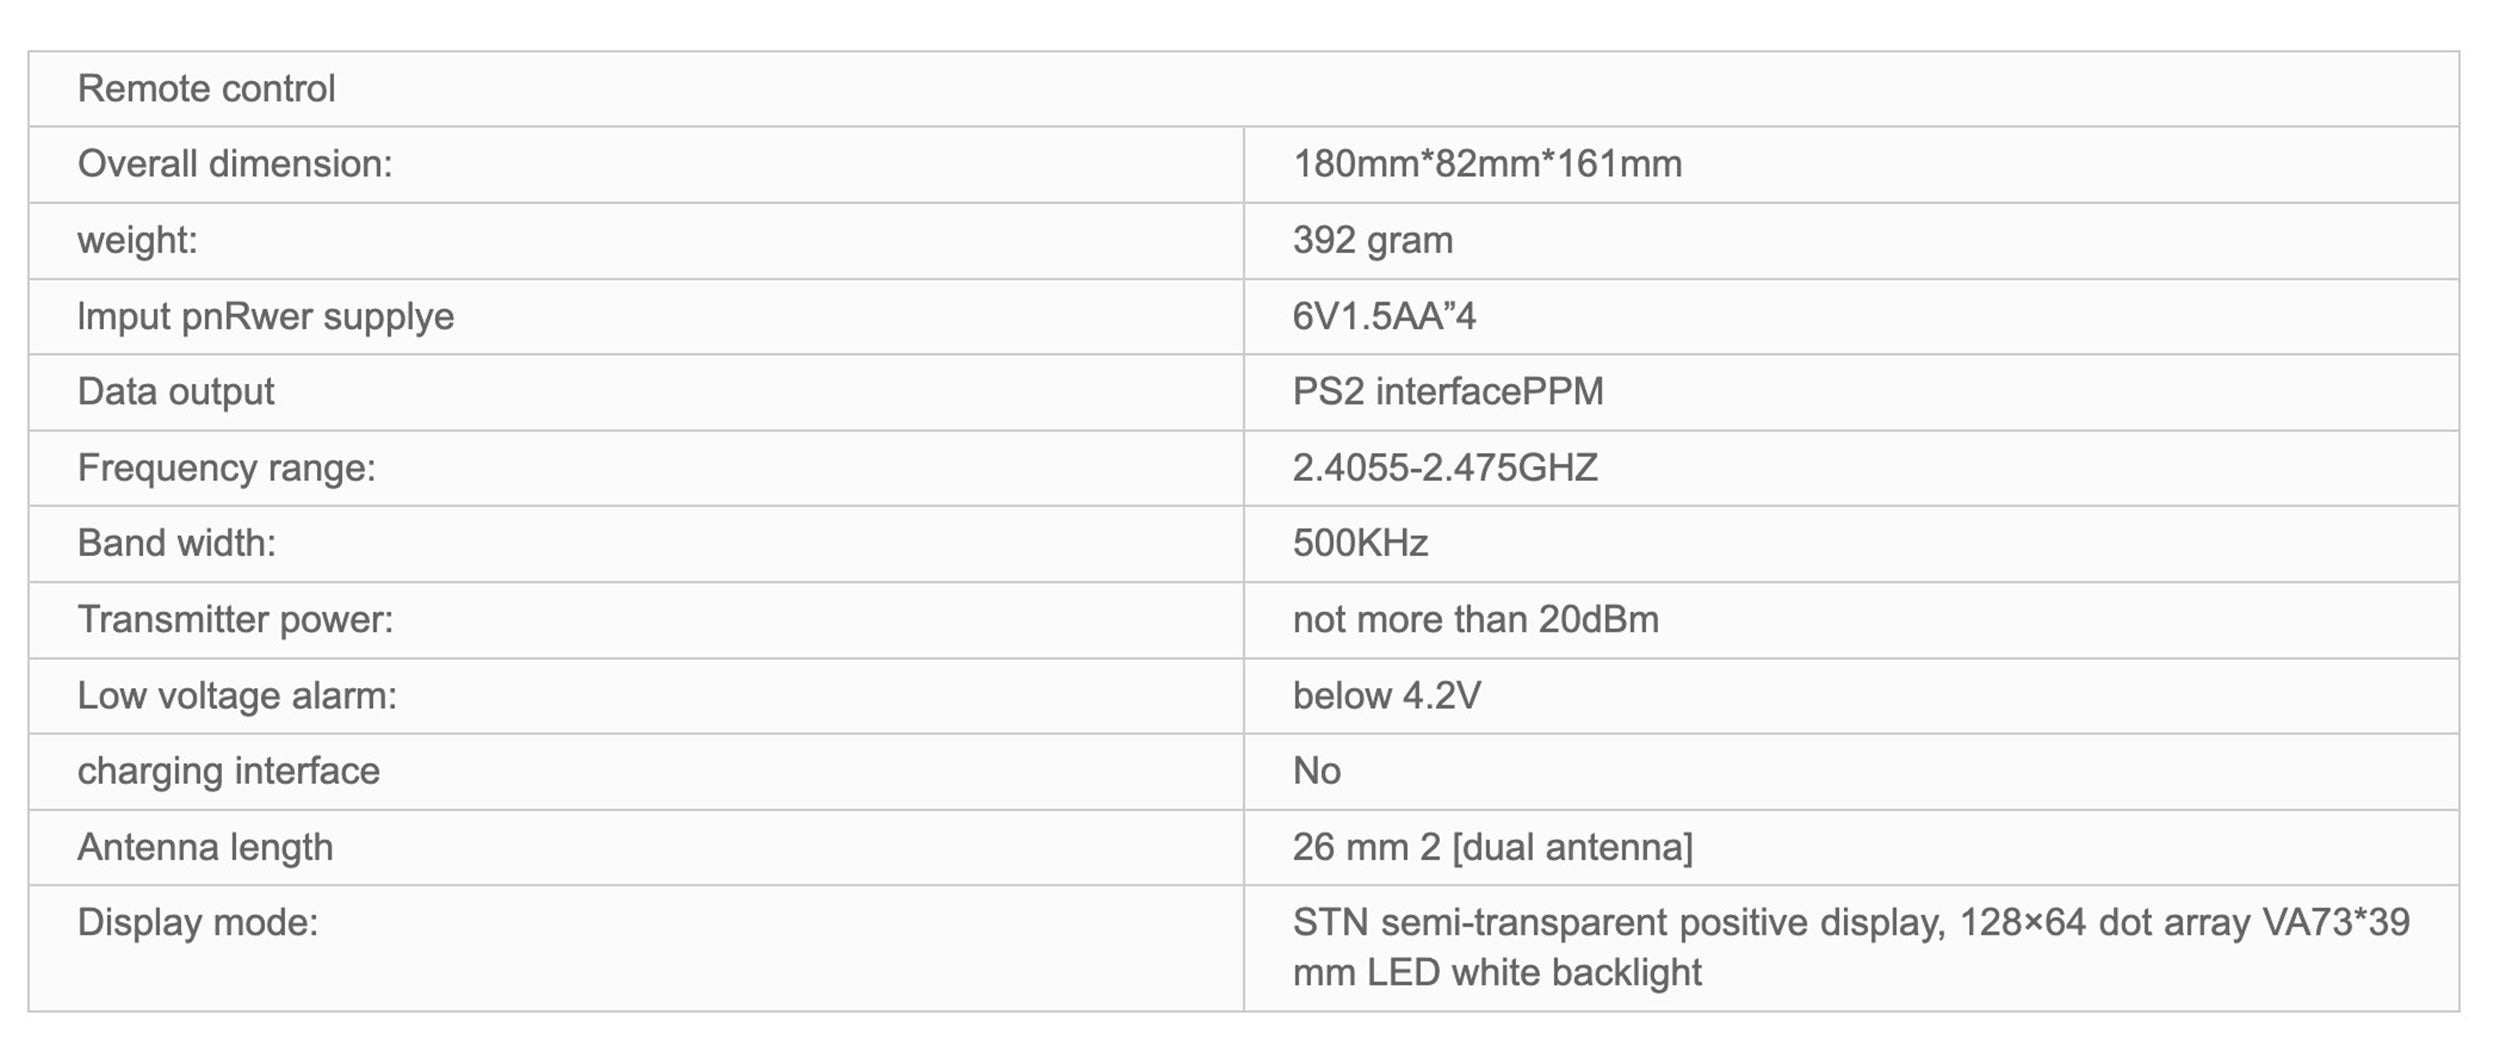Click the 500KHz band width value
The image size is (2500, 1053).
pos(1360,543)
